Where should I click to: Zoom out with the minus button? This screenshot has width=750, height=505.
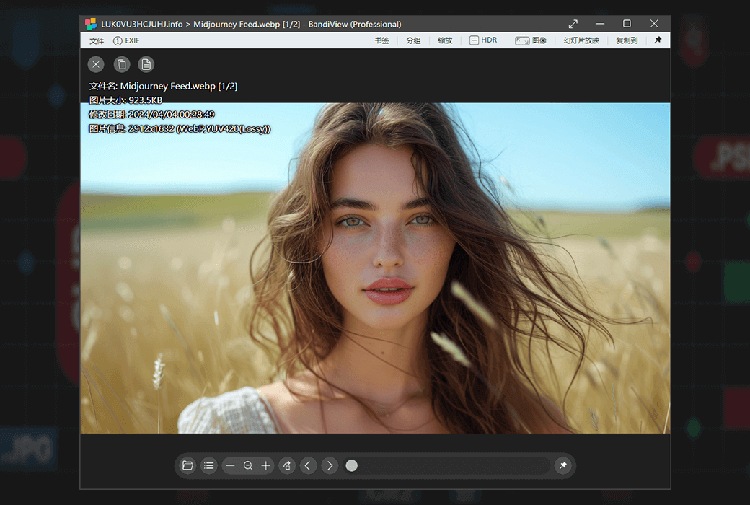click(231, 465)
